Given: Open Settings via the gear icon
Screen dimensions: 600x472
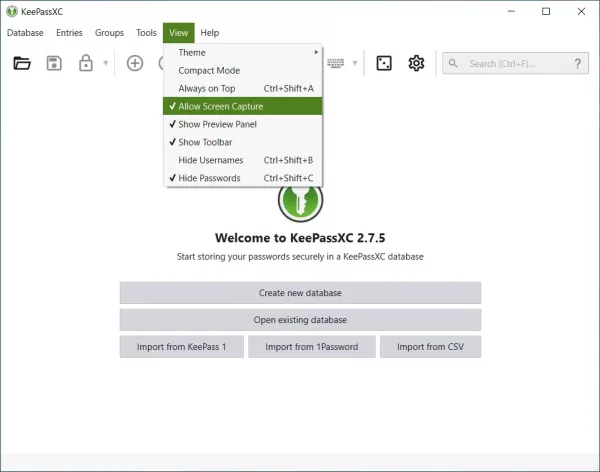Looking at the screenshot, I should pos(416,63).
